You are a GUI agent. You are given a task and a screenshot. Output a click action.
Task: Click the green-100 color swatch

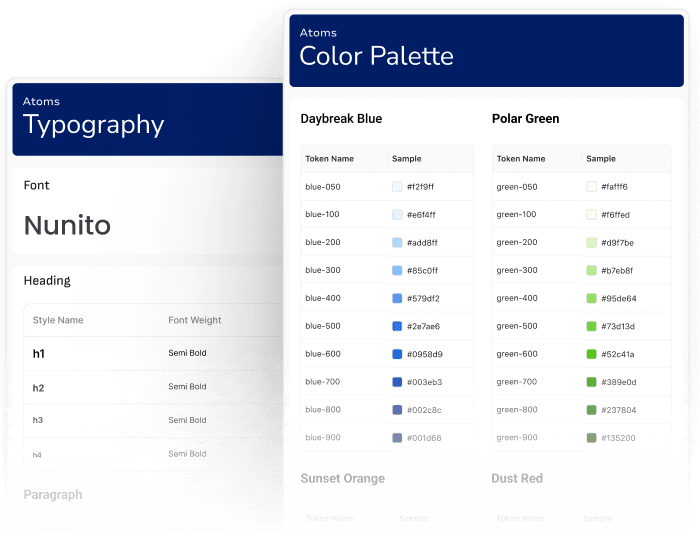point(591,215)
